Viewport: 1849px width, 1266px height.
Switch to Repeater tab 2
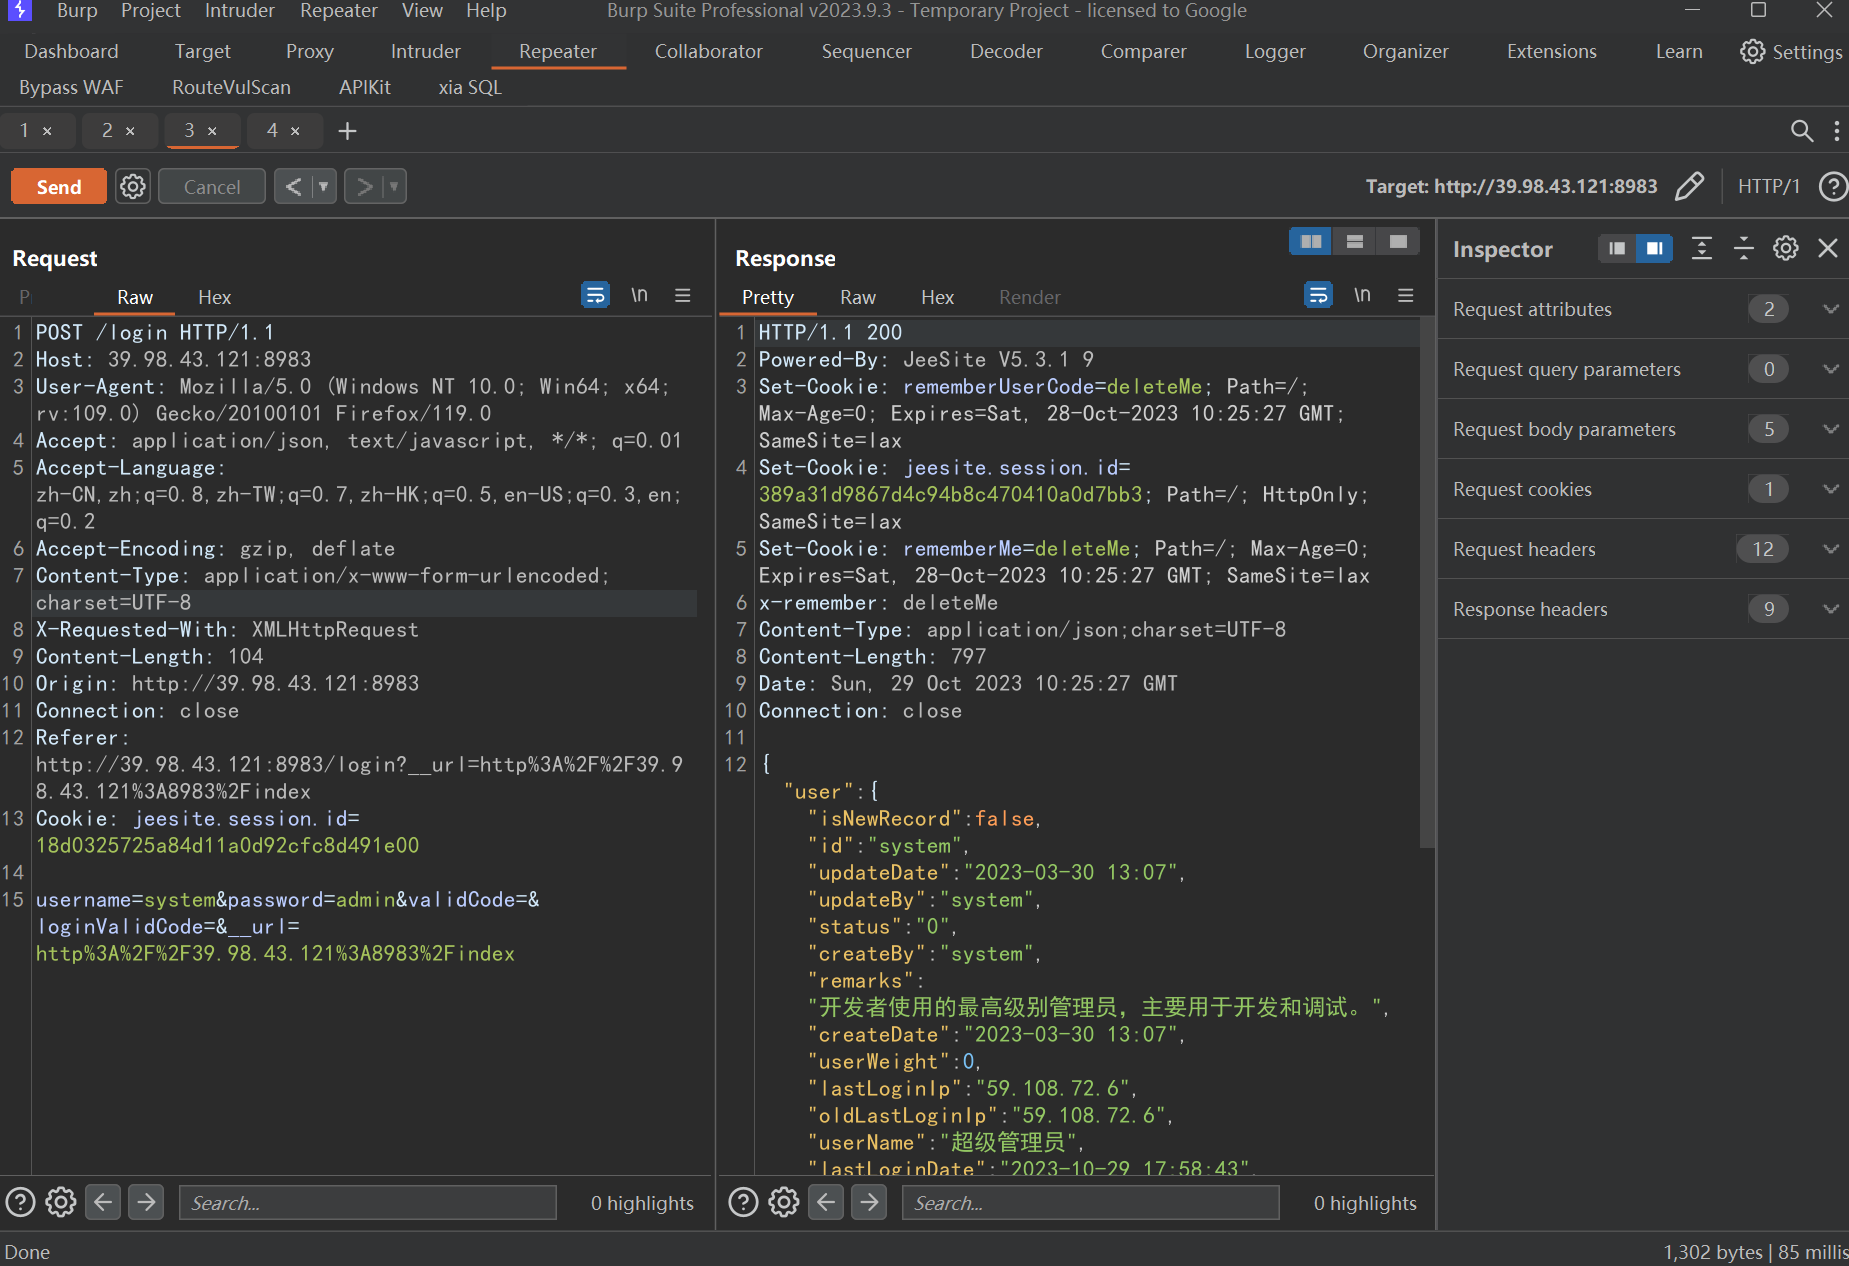point(108,131)
